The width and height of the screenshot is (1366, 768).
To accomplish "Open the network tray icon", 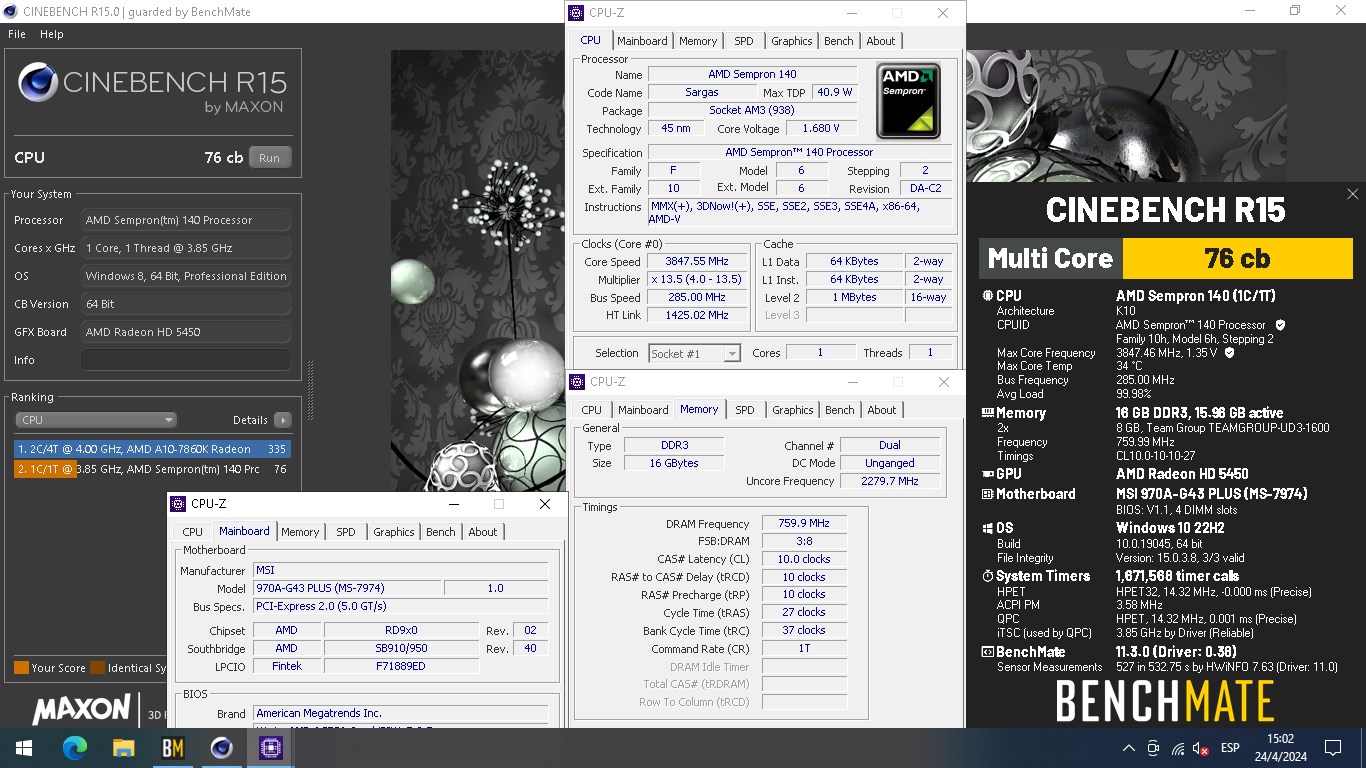I will point(1177,748).
